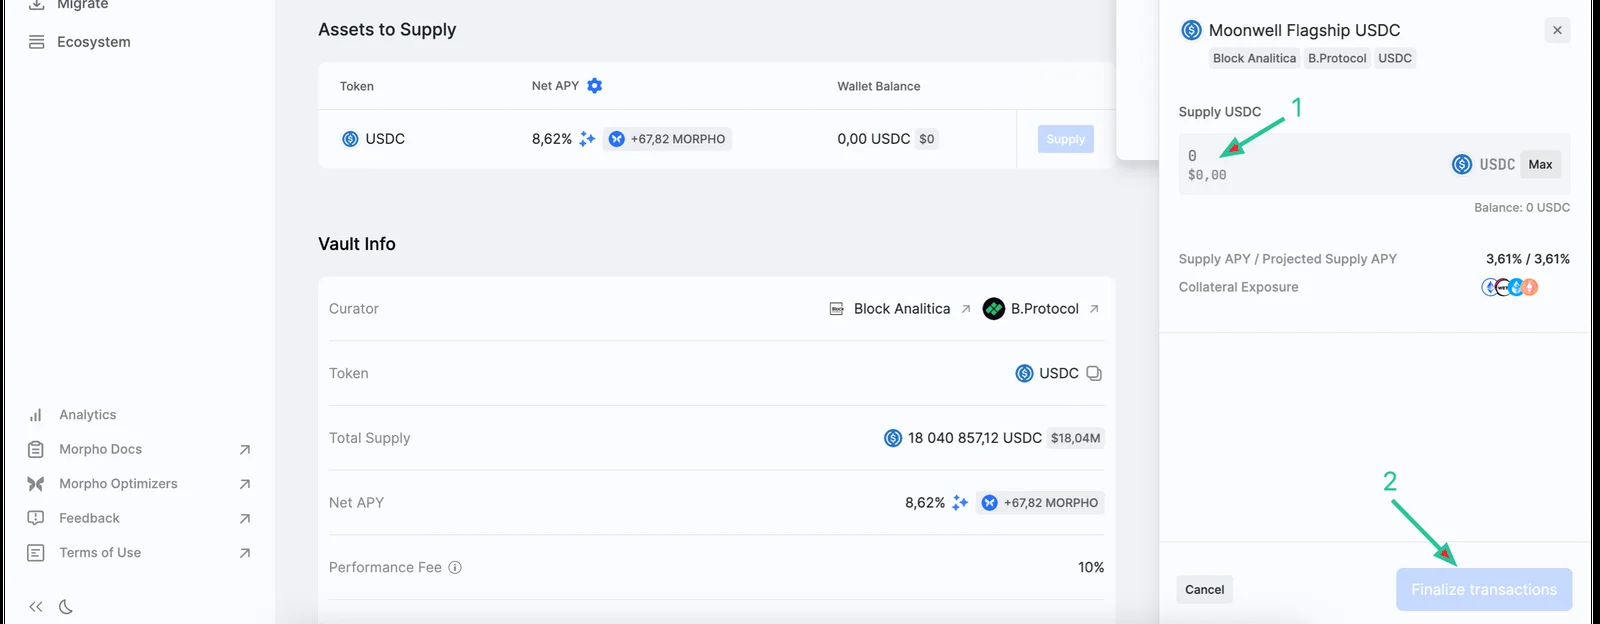Viewport: 1600px width, 624px height.
Task: Copy the USDC token address icon
Action: [x=1094, y=373]
